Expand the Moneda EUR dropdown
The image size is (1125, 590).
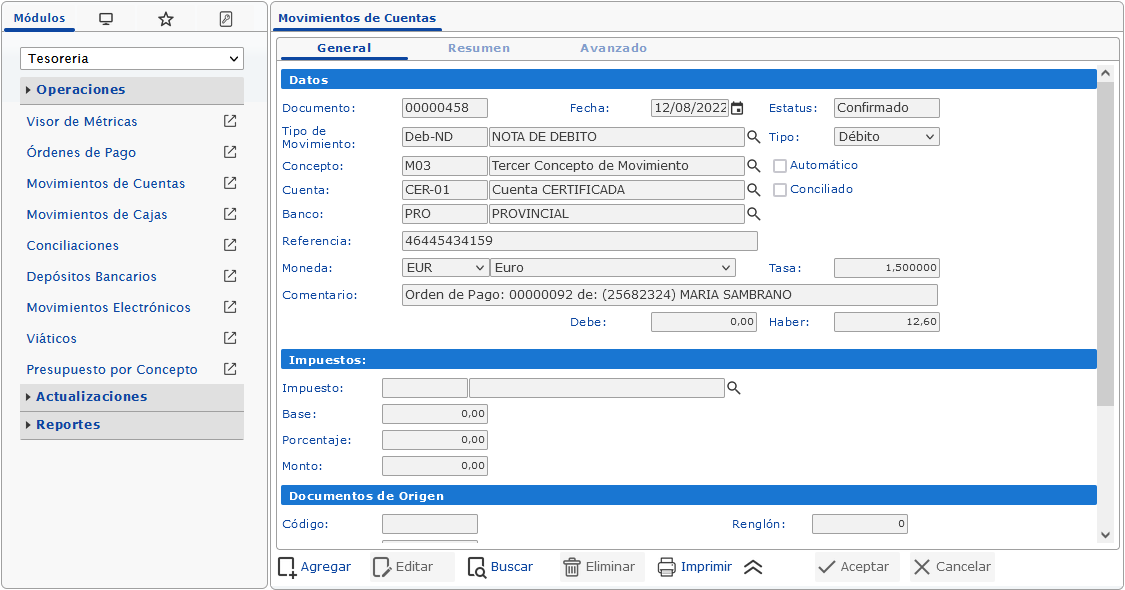point(445,268)
